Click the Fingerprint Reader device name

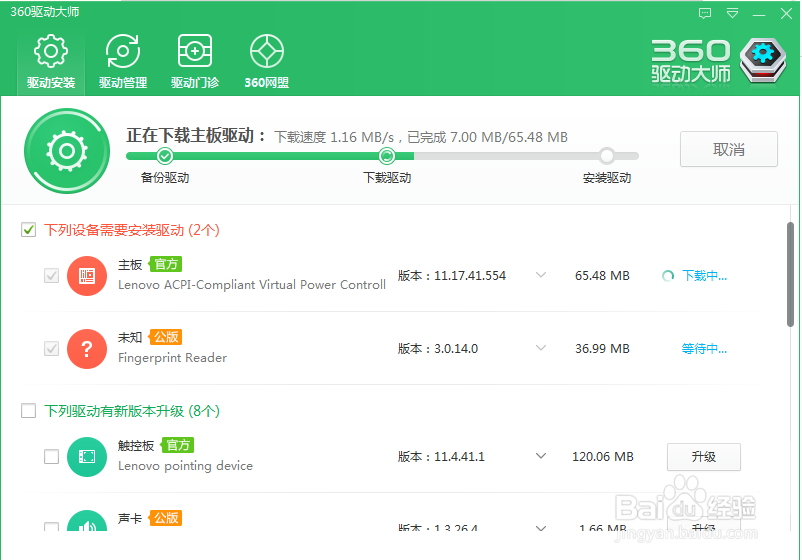(172, 357)
